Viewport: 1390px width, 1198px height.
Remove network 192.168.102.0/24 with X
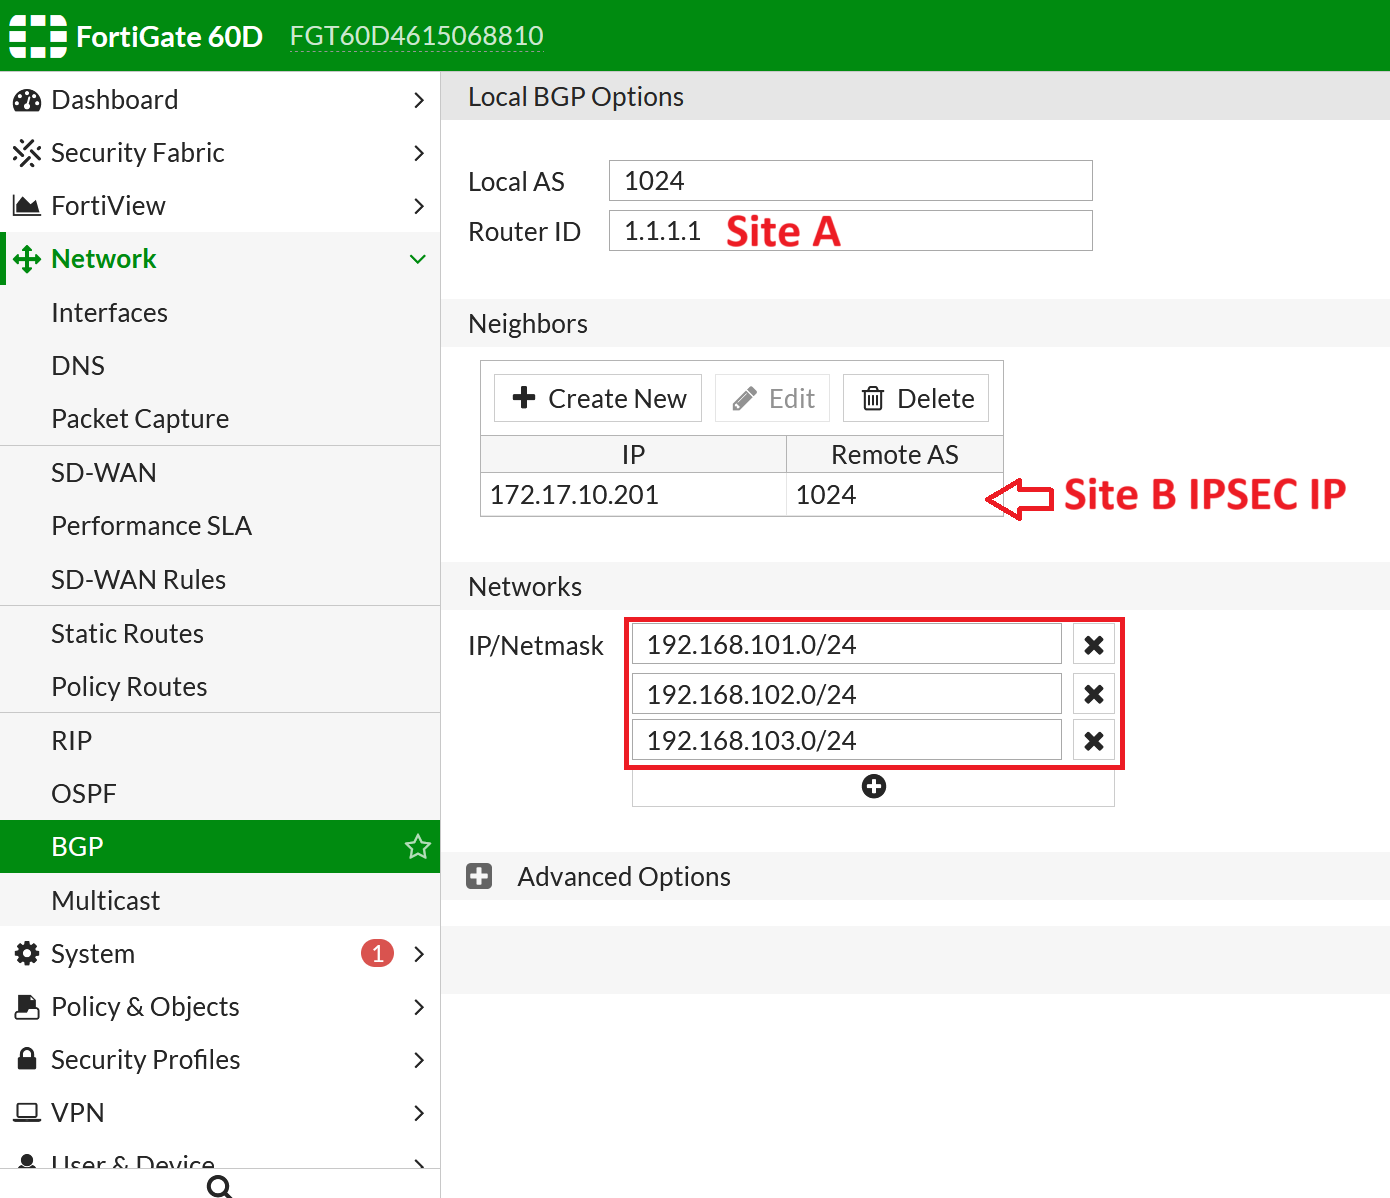[1094, 694]
